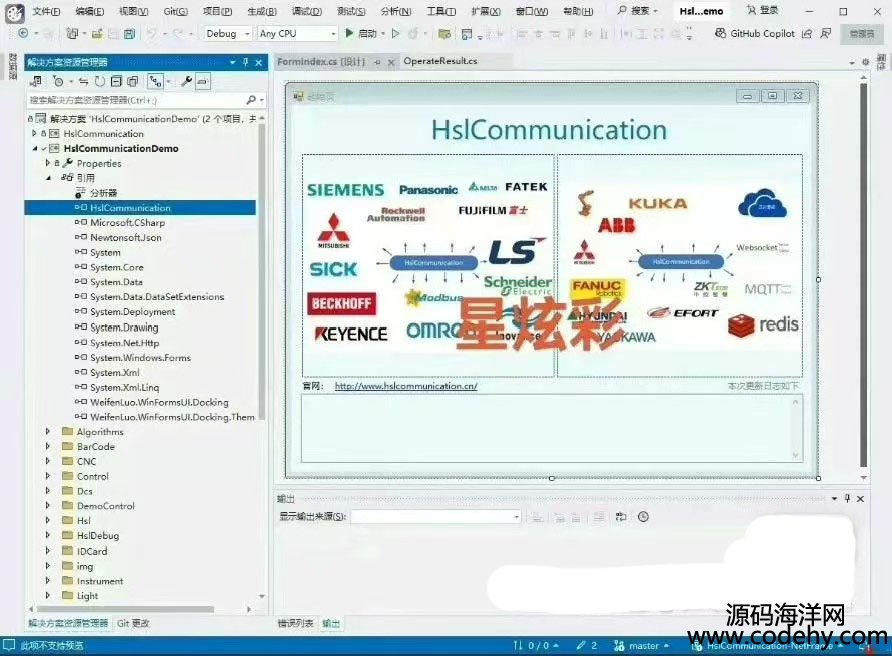892x656 pixels.
Task: Open the 文件(F) menu
Action: pos(46,11)
